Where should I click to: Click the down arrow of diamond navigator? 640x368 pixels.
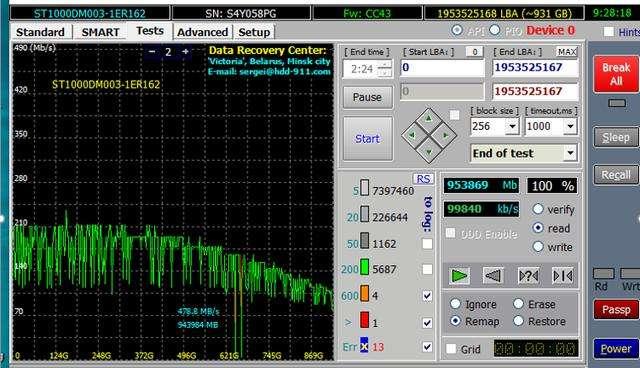pyautogui.click(x=428, y=151)
